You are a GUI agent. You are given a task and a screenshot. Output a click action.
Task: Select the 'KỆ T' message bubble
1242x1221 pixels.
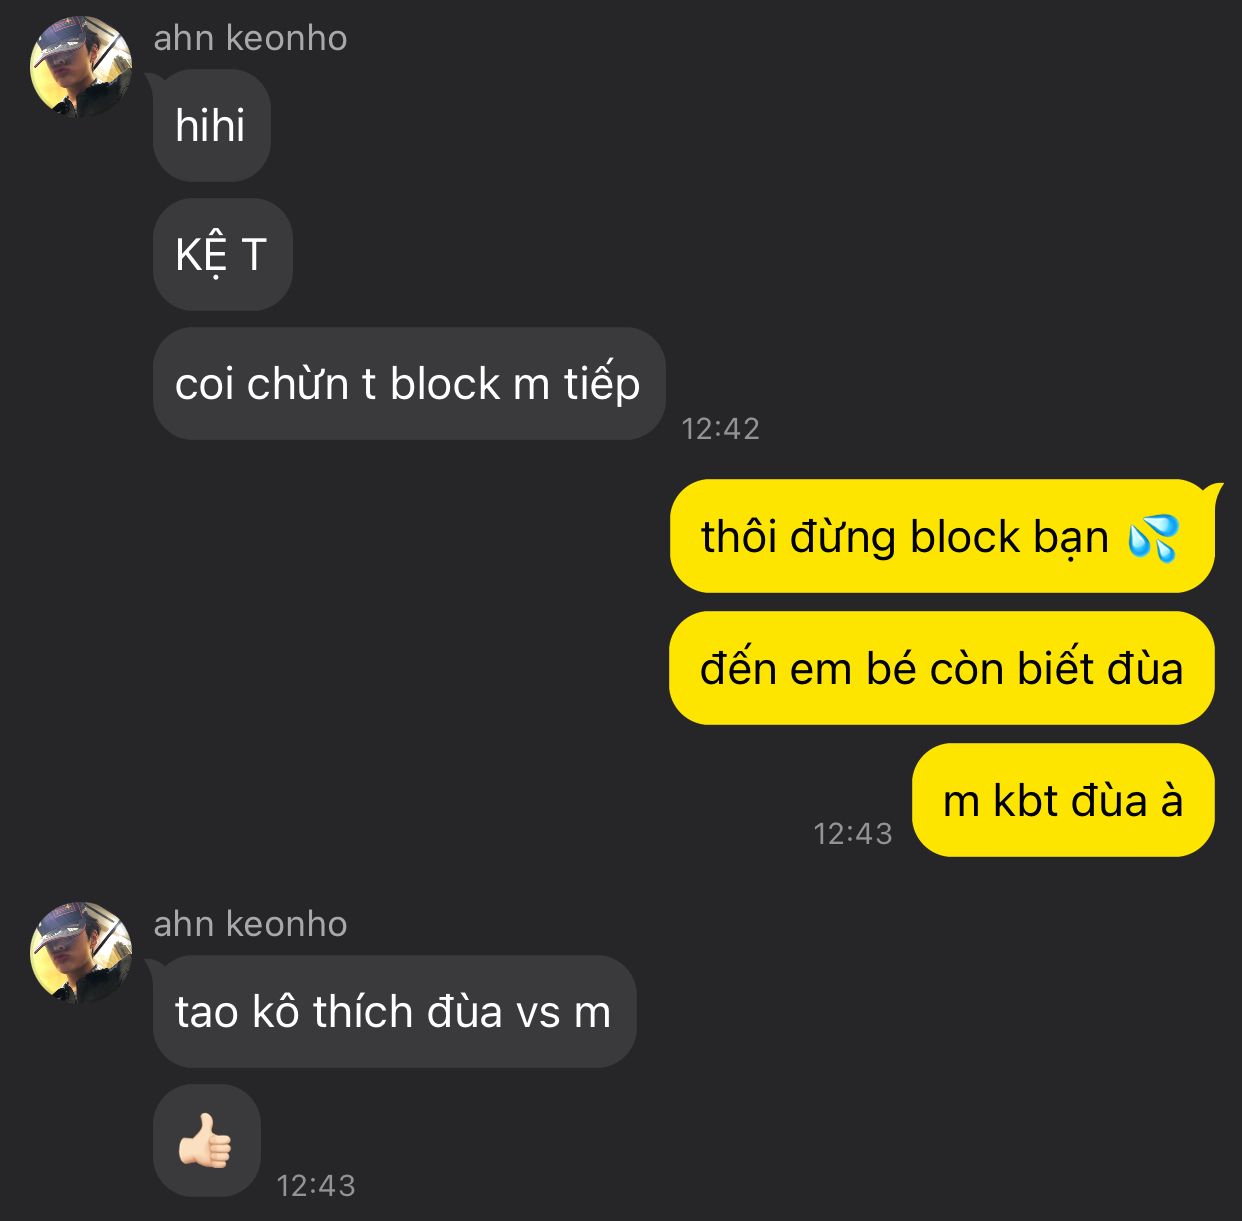point(222,254)
